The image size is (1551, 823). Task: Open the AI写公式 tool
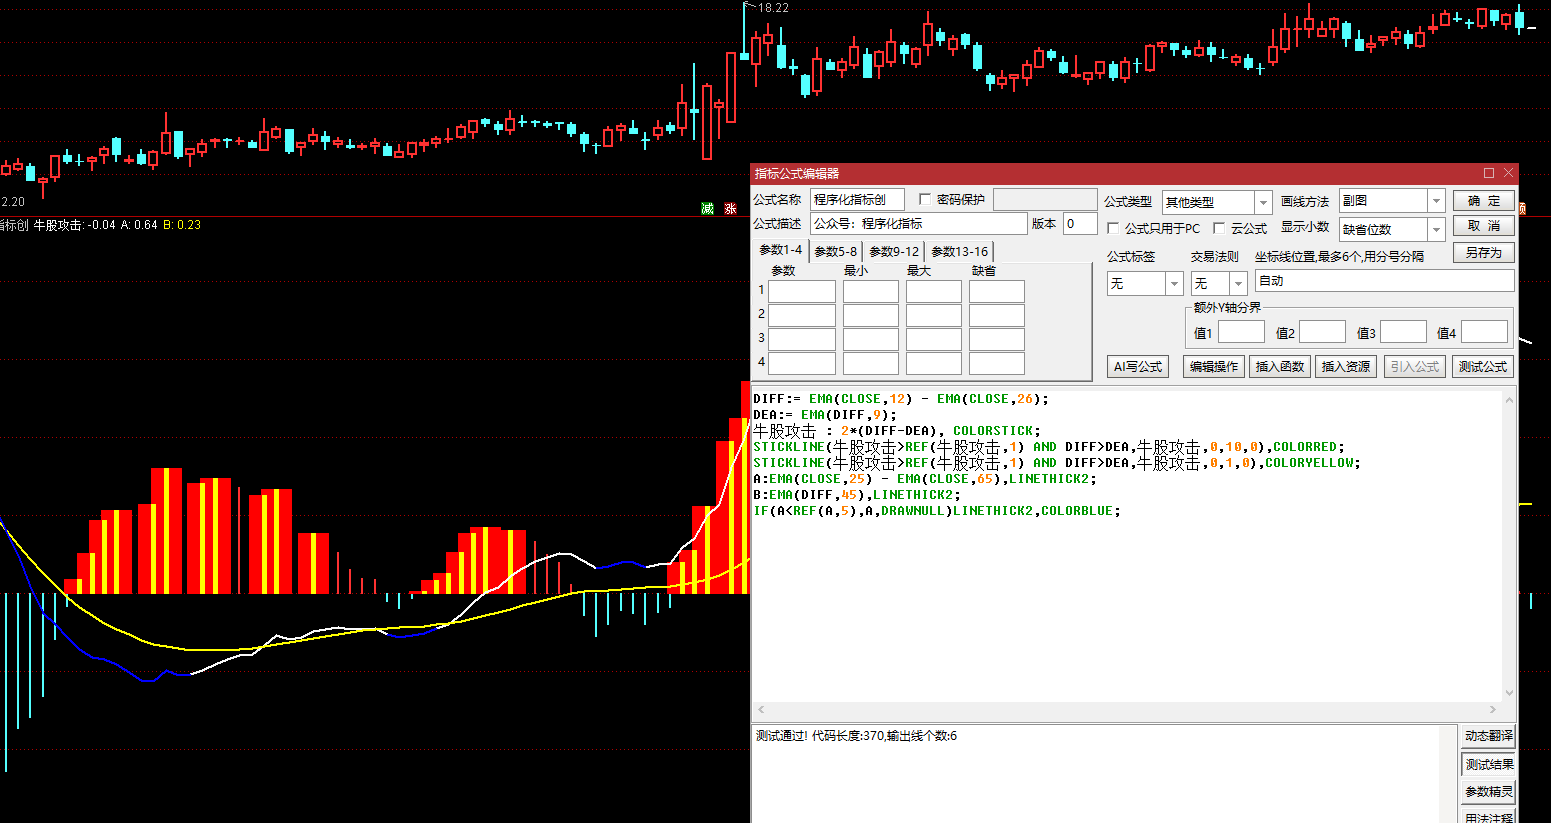(1138, 367)
